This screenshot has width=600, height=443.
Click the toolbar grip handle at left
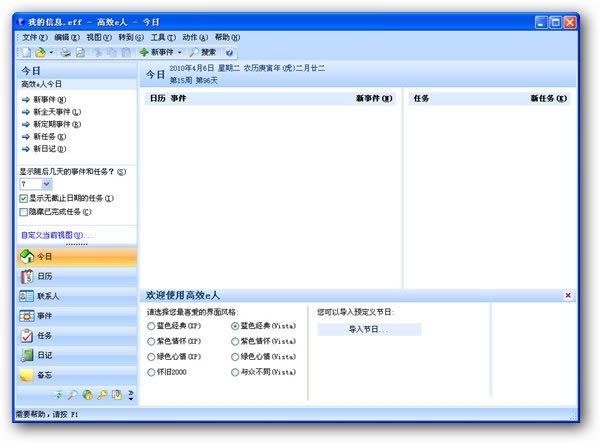(18, 52)
